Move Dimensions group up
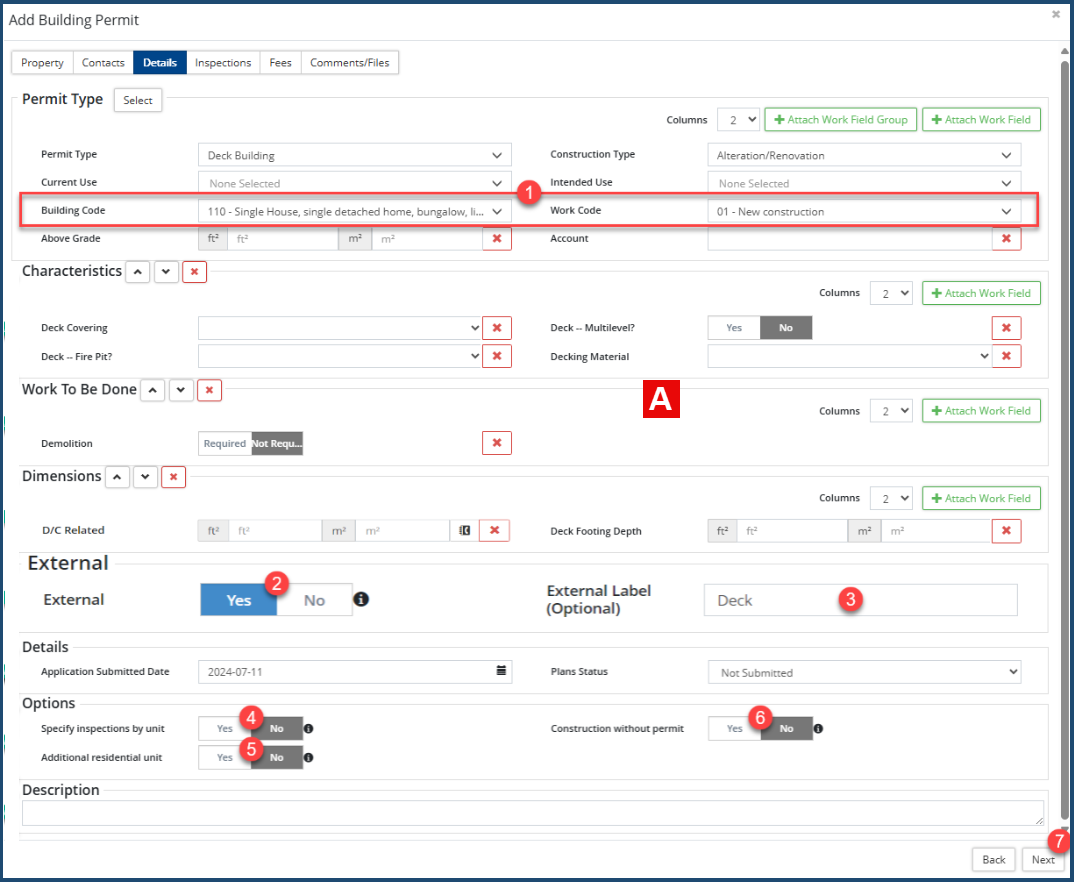Image resolution: width=1074 pixels, height=882 pixels. [117, 477]
